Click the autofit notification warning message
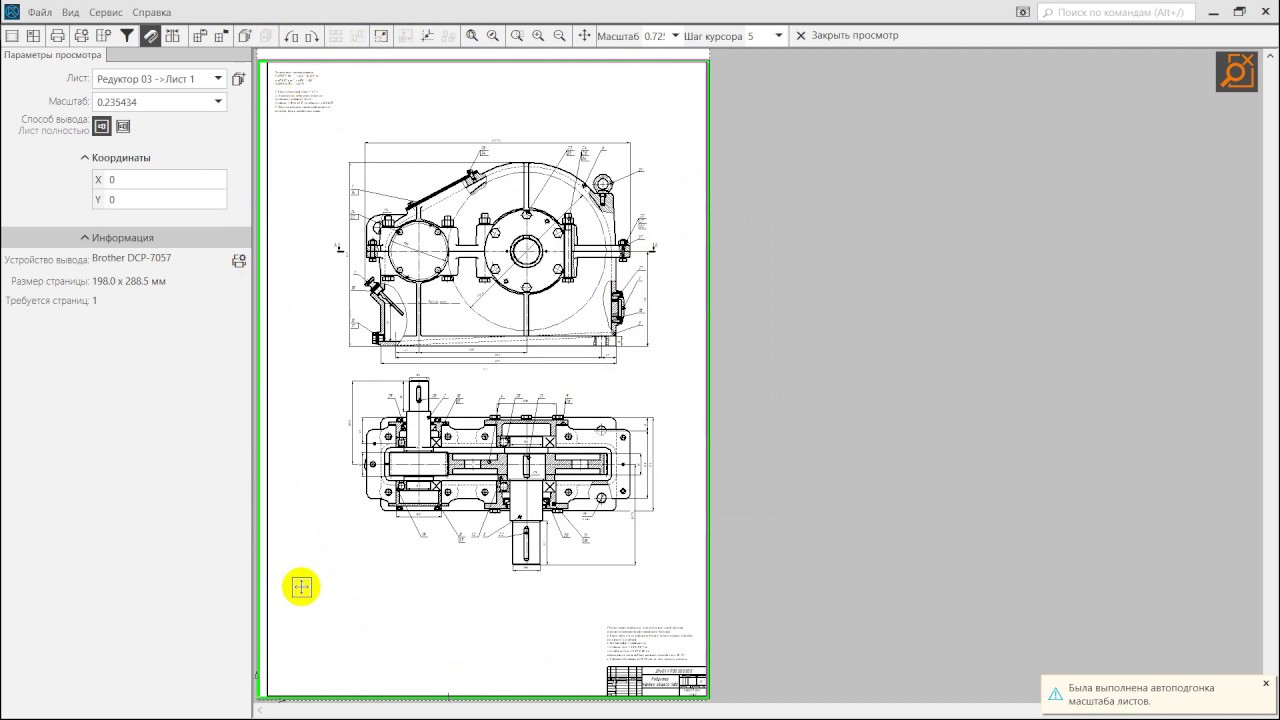This screenshot has width=1280, height=720. click(x=1141, y=695)
